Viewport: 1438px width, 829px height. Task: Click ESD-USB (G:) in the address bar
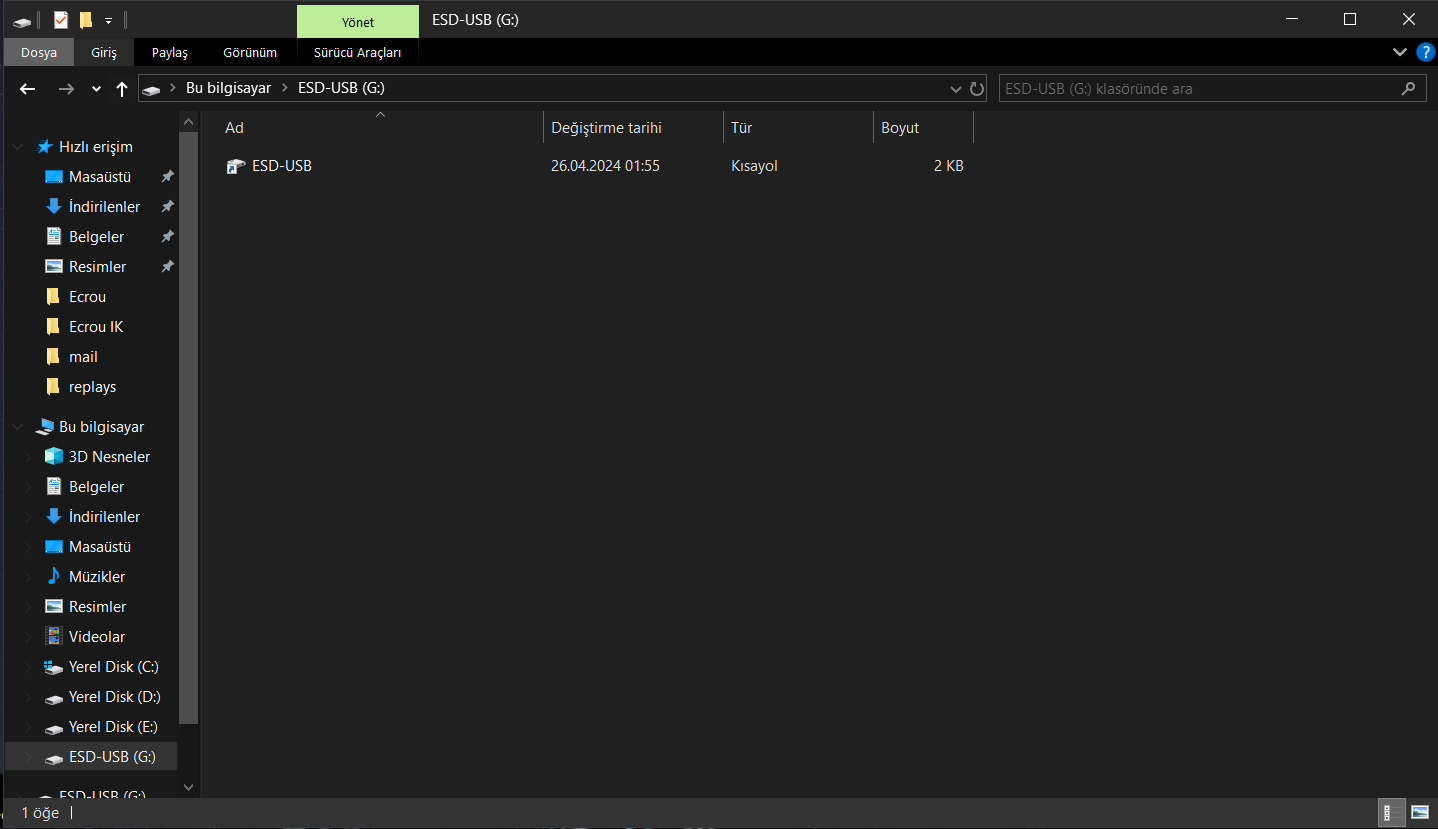pyautogui.click(x=341, y=88)
